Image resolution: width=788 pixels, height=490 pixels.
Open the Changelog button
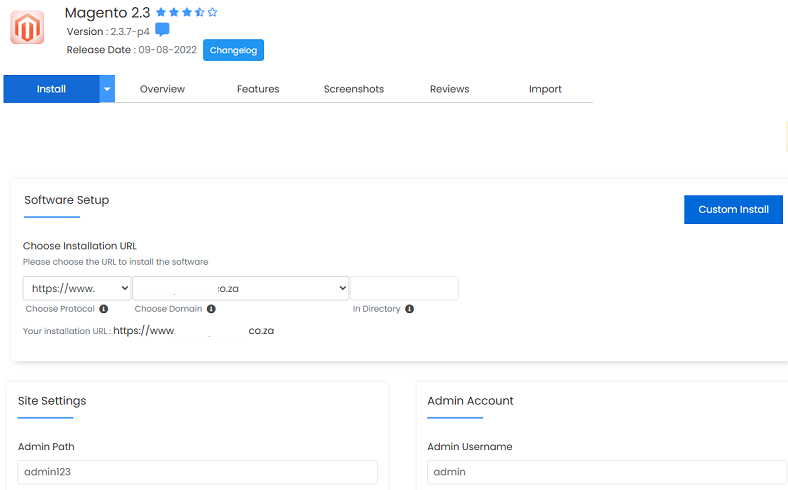233,50
